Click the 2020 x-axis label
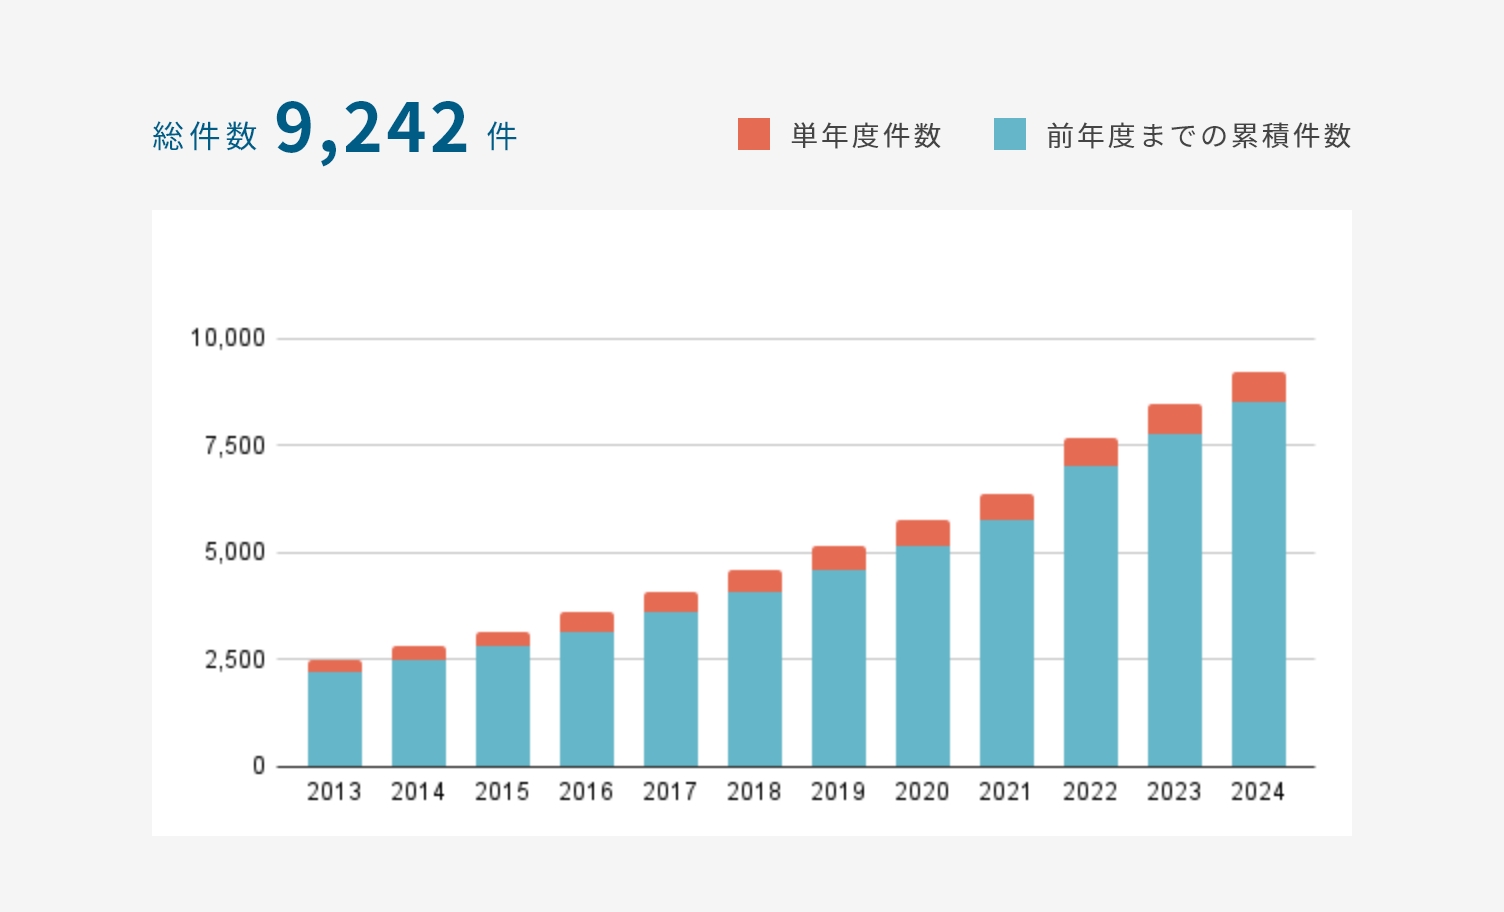The image size is (1504, 912). tap(922, 791)
